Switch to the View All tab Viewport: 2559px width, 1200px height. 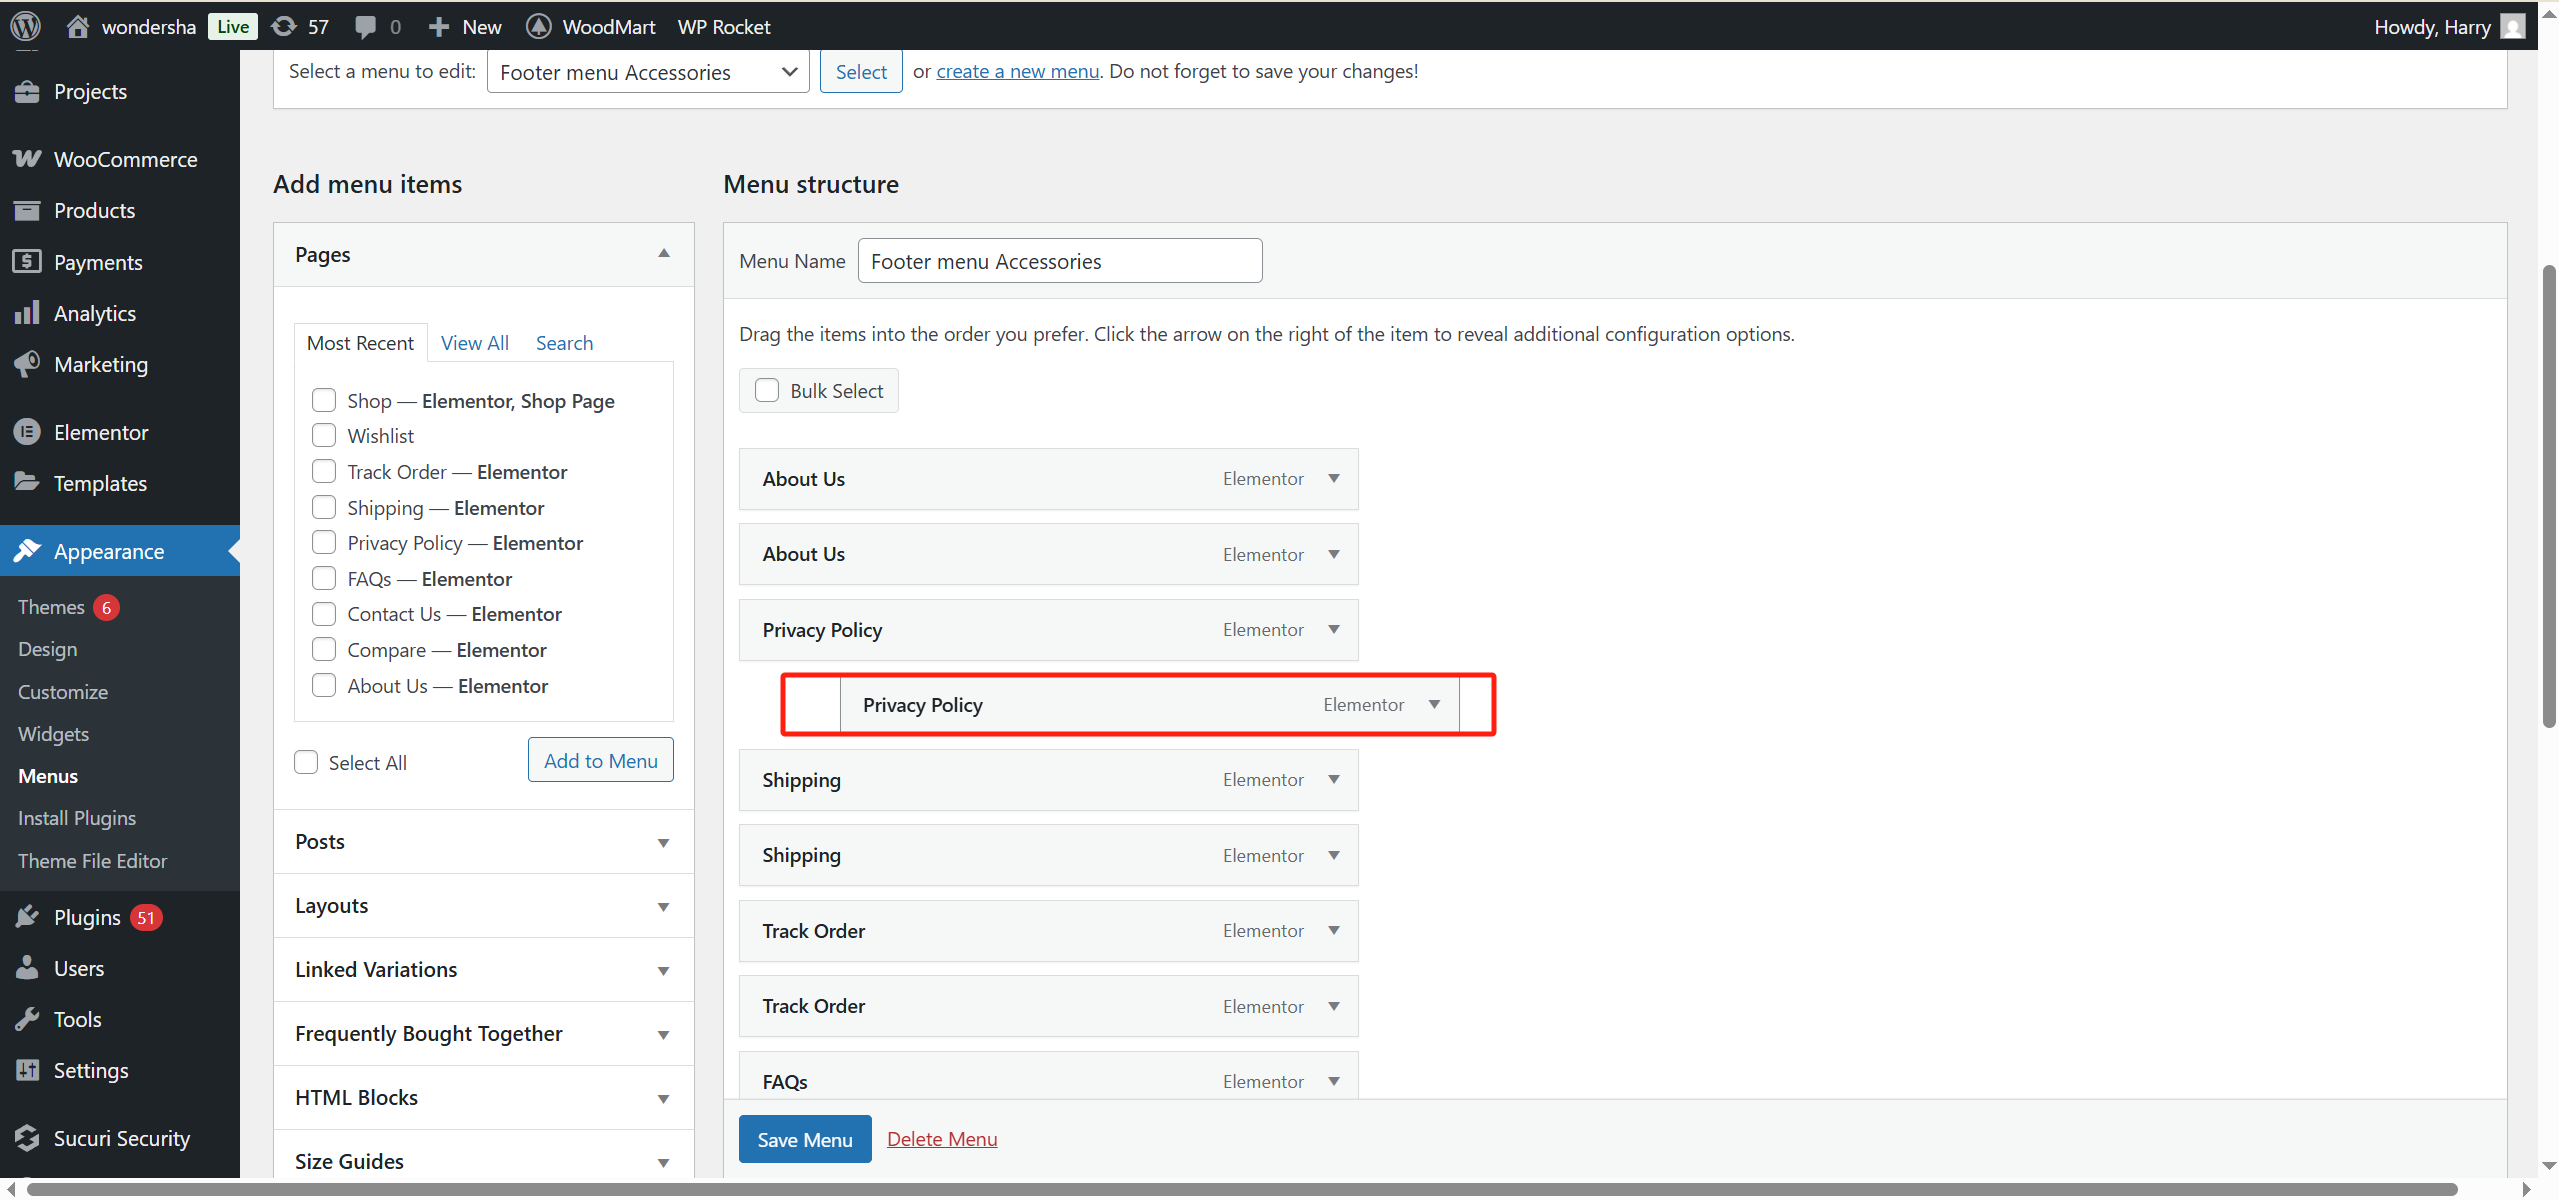click(x=474, y=343)
